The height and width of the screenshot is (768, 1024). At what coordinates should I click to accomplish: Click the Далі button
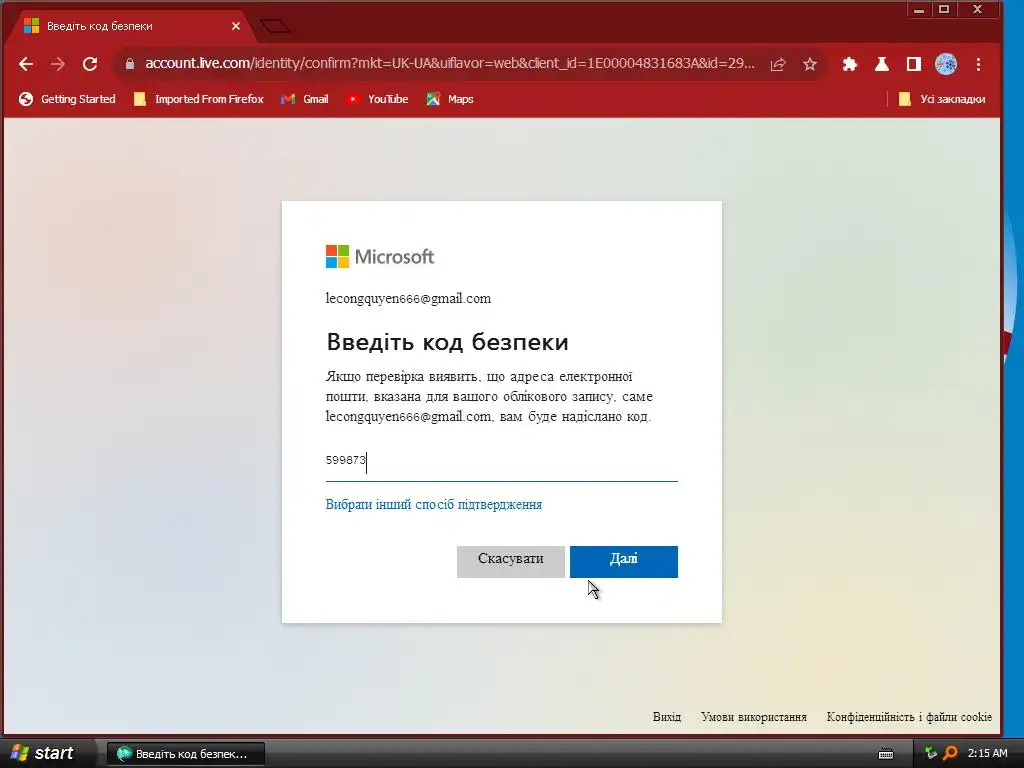[x=624, y=562]
